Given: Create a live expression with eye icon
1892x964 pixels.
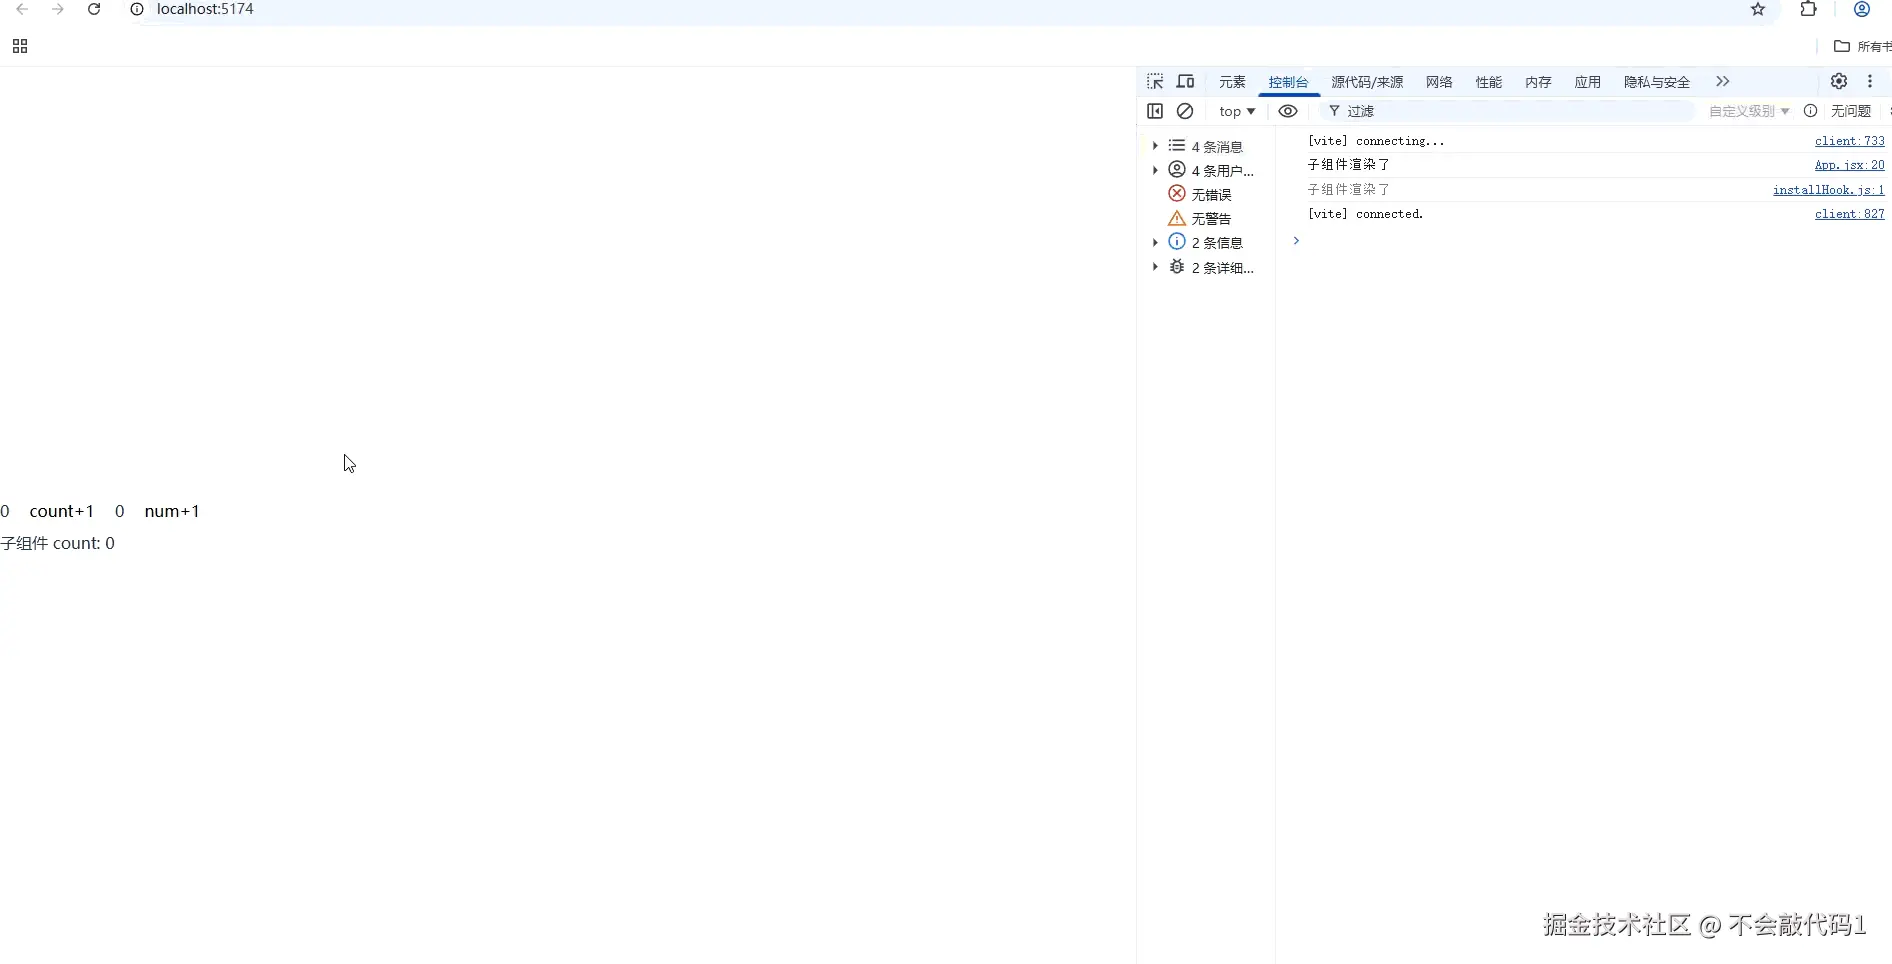Looking at the screenshot, I should [x=1288, y=111].
